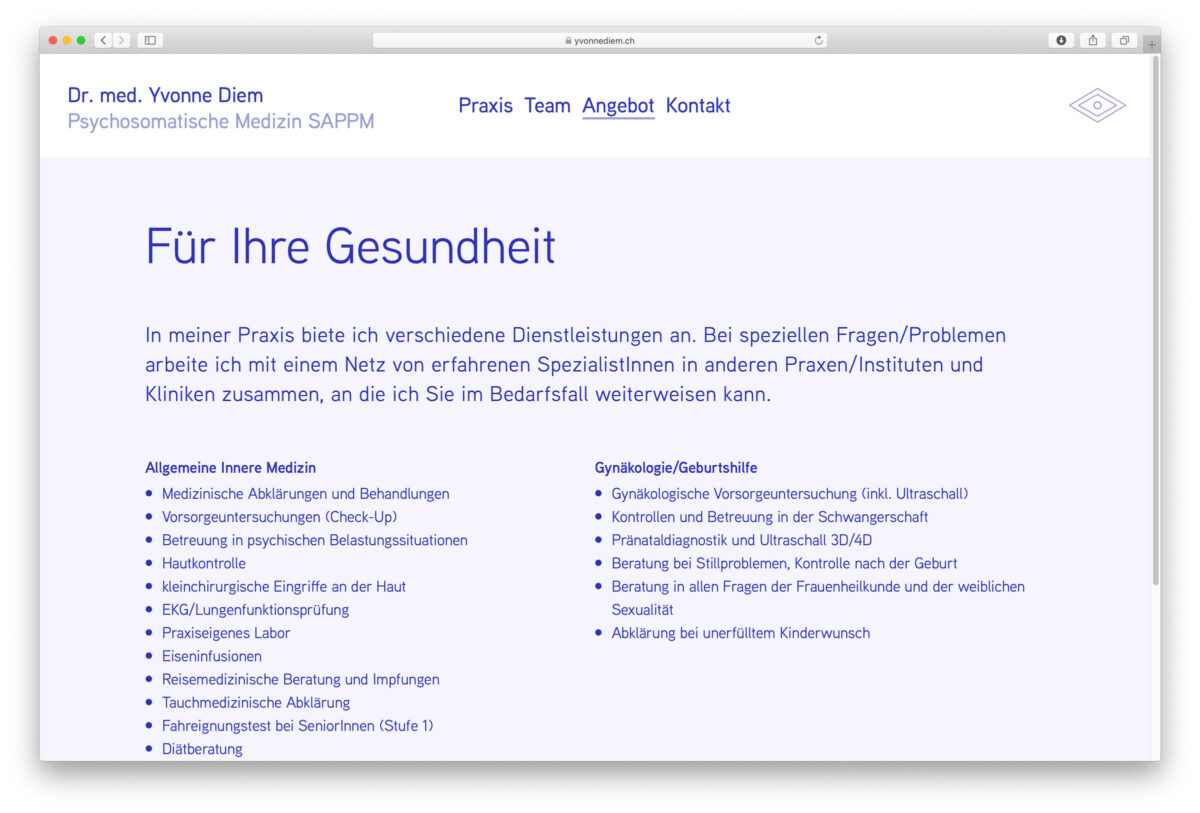Screen dimensions: 1200x813
Task: Click the vertical page scrollbar
Action: coord(1156,320)
